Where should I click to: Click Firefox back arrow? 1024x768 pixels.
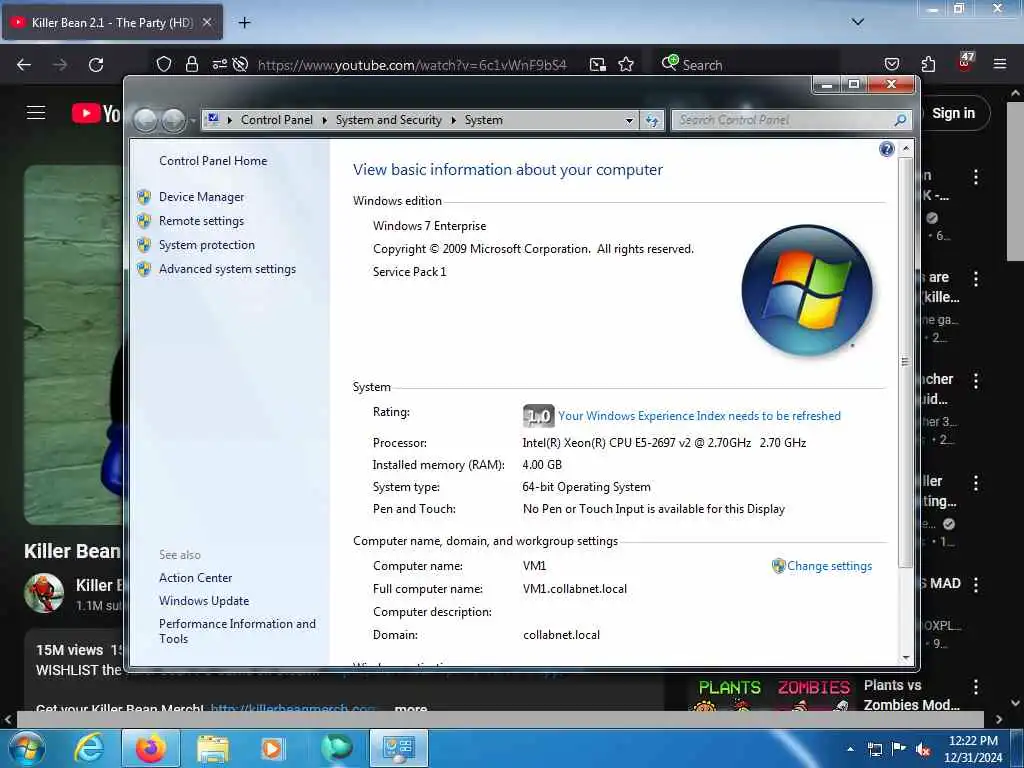[24, 65]
